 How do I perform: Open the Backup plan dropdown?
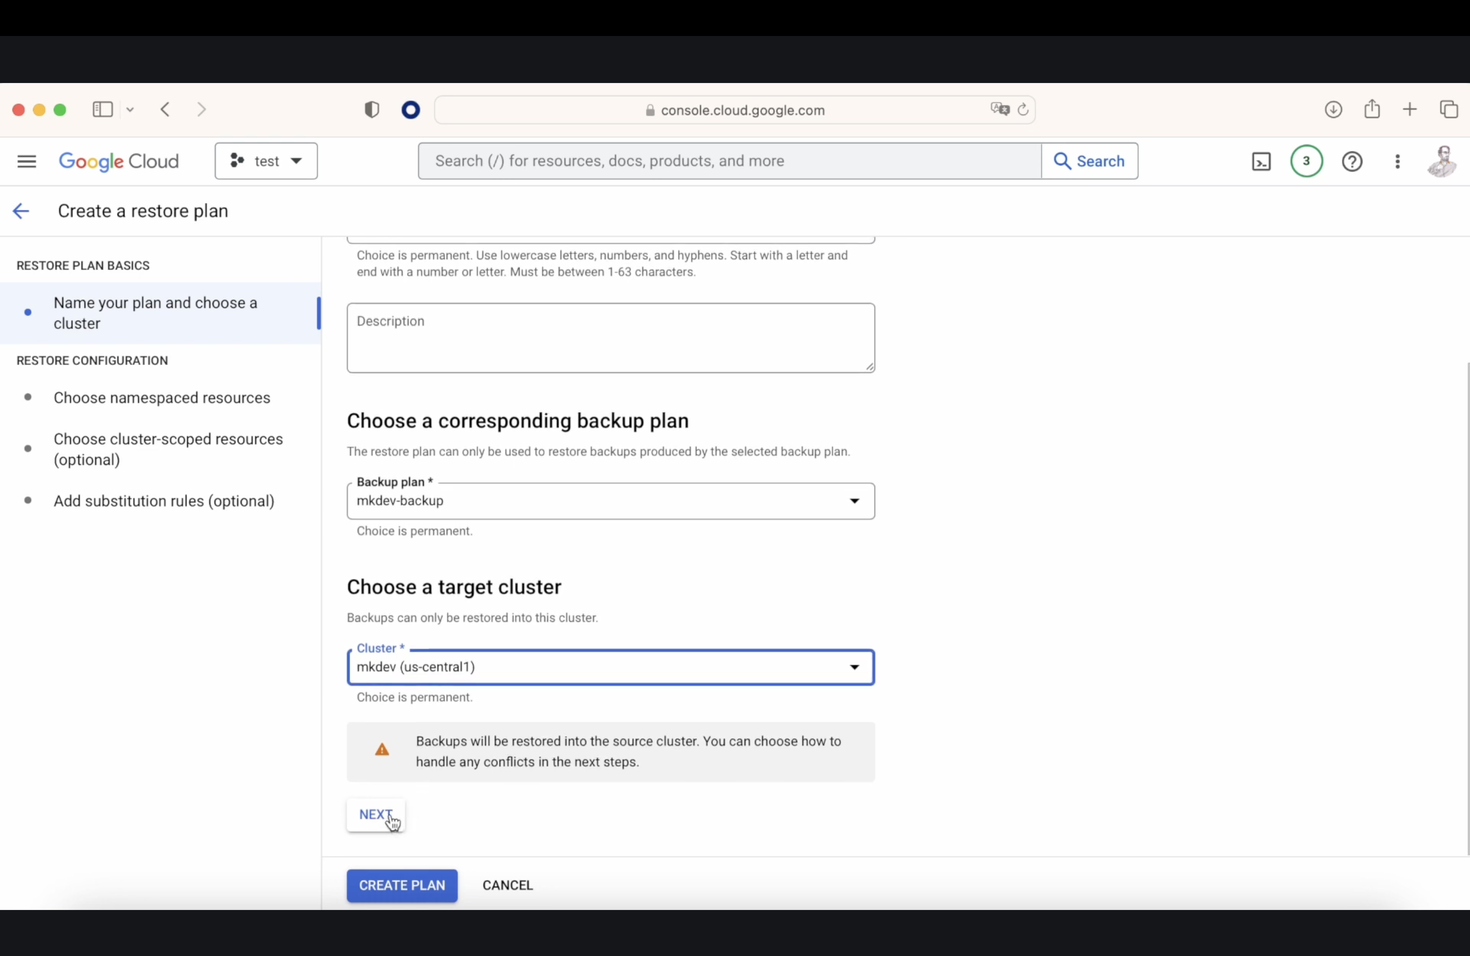tap(611, 501)
